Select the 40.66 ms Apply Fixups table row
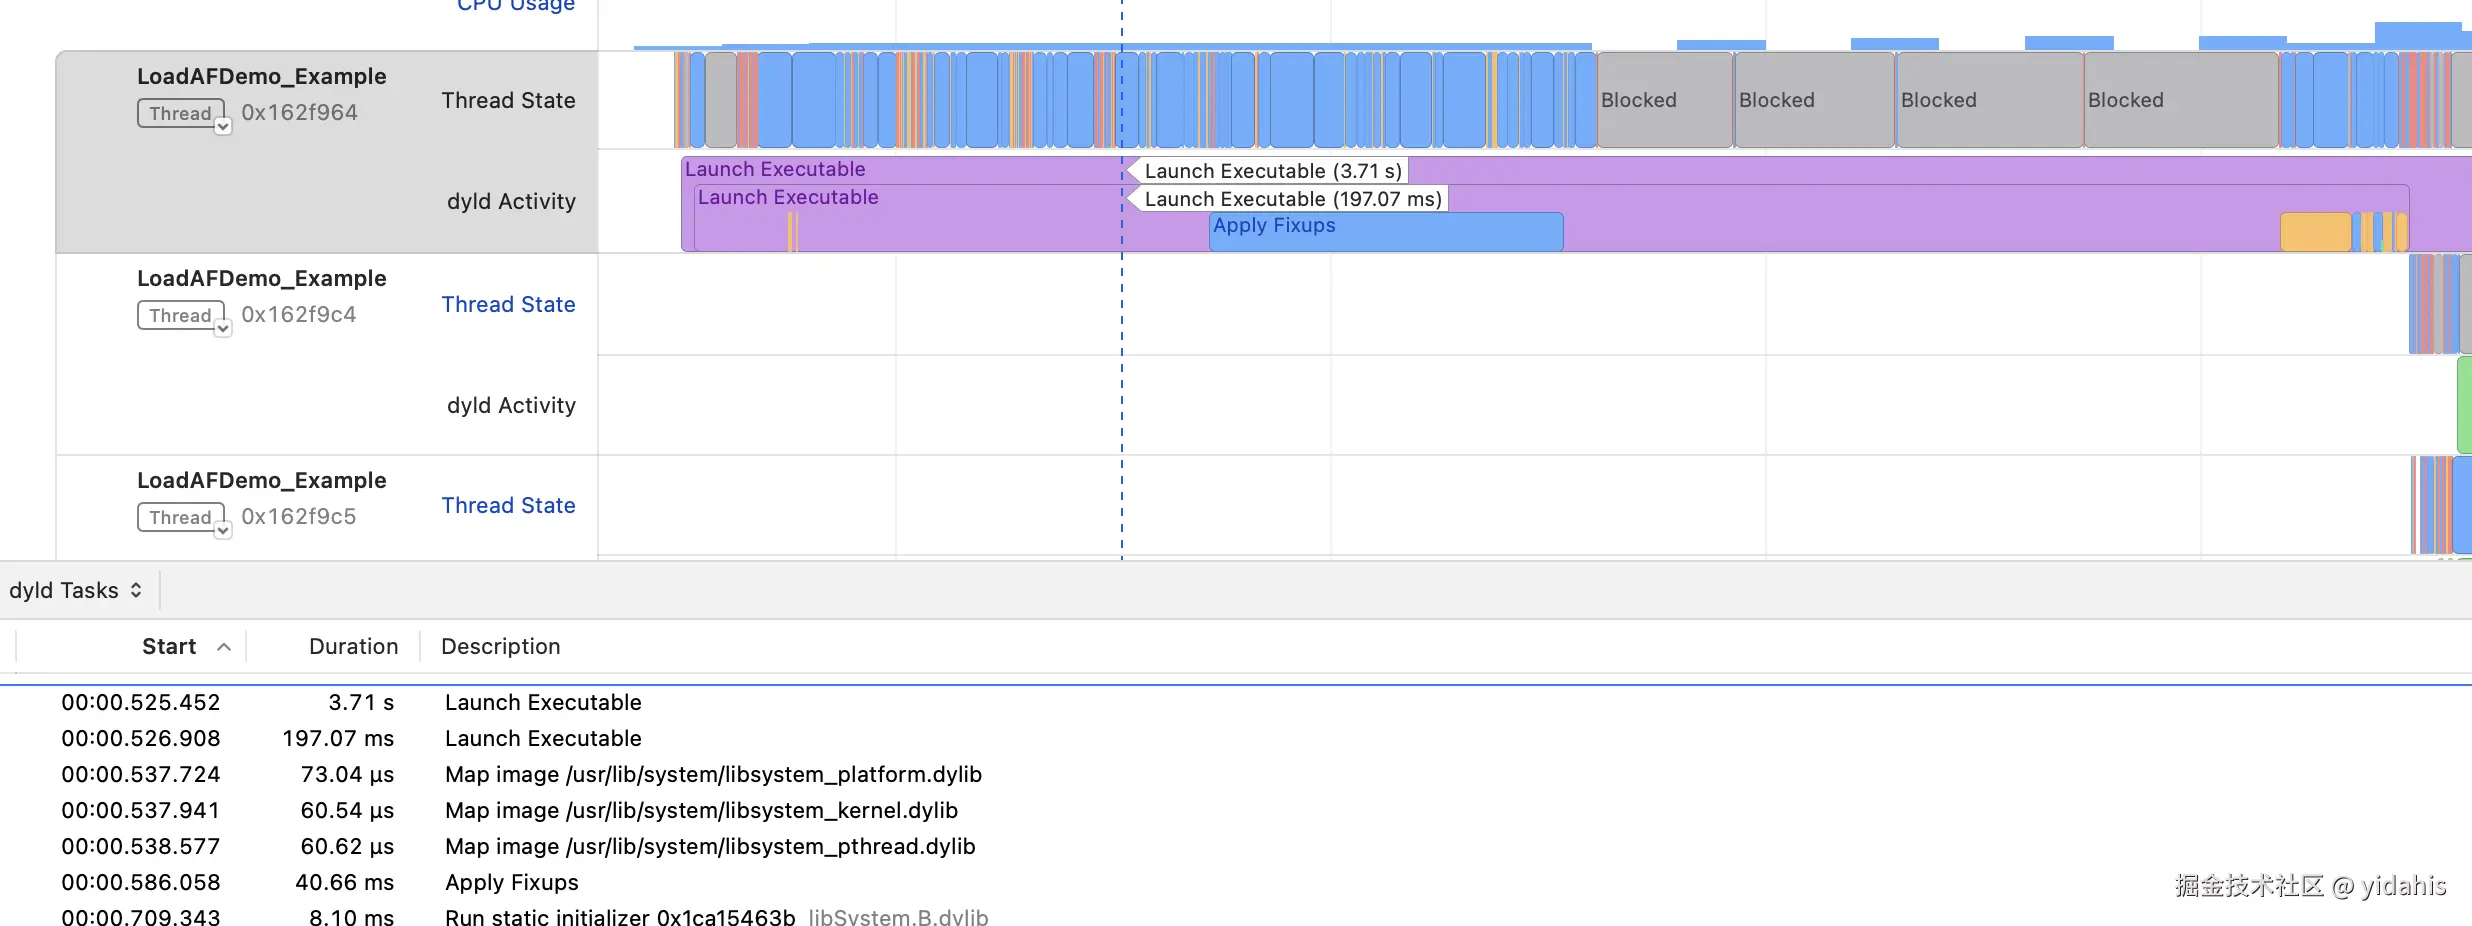The width and height of the screenshot is (2472, 926). click(511, 883)
